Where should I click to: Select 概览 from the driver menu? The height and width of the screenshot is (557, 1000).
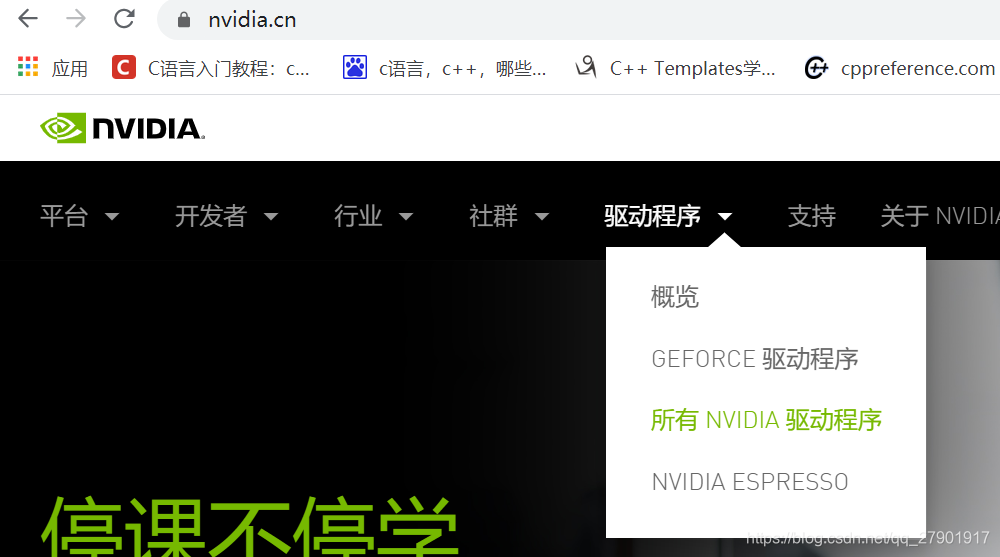click(675, 297)
